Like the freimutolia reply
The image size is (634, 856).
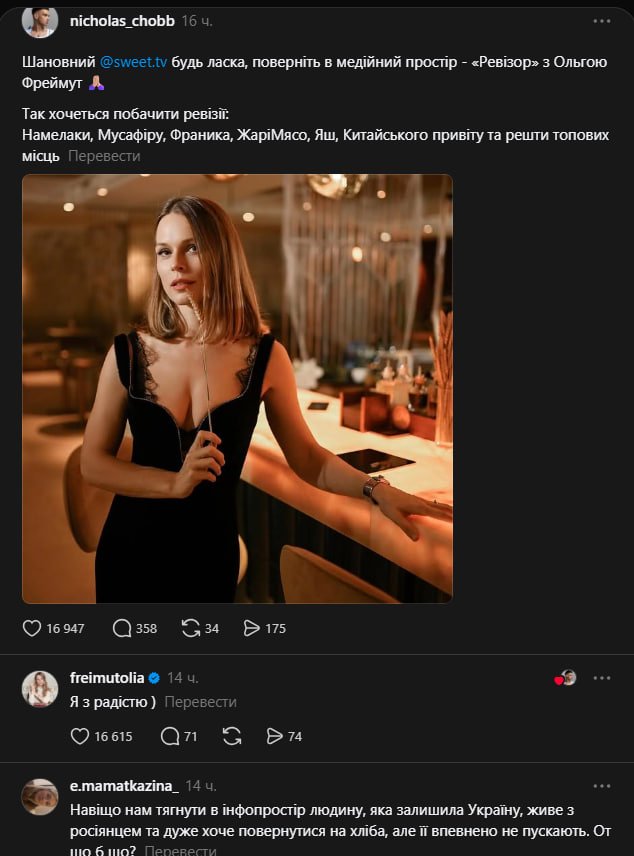81,736
